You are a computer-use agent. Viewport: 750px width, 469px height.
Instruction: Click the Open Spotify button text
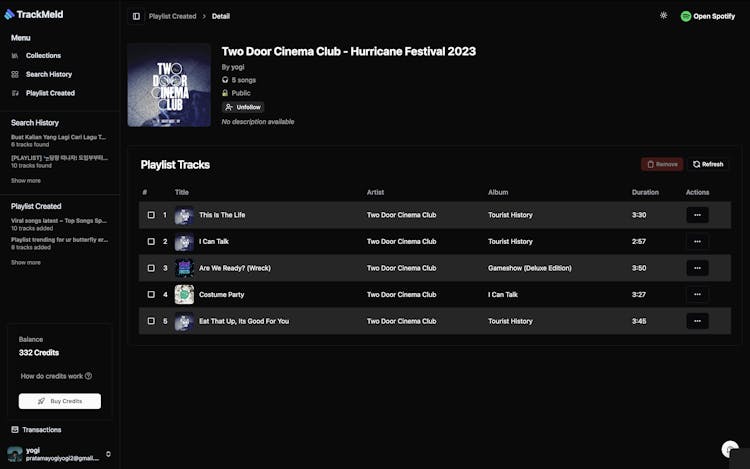pyautogui.click(x=714, y=16)
